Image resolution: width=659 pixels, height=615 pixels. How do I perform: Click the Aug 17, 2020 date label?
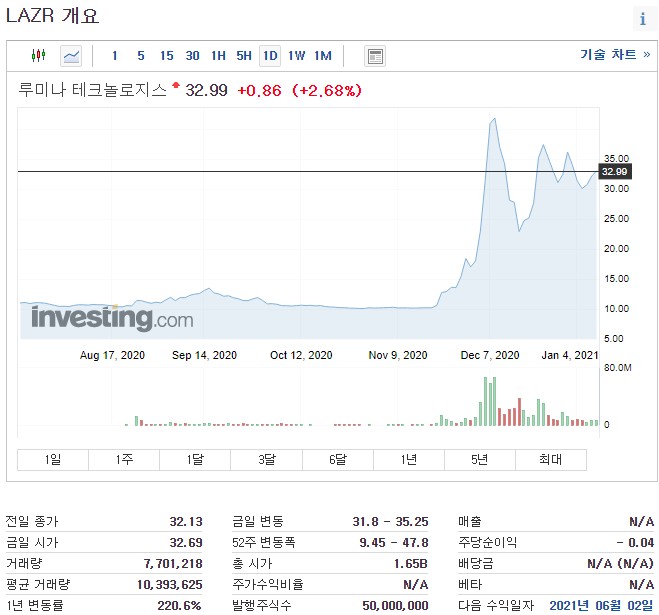[112, 355]
